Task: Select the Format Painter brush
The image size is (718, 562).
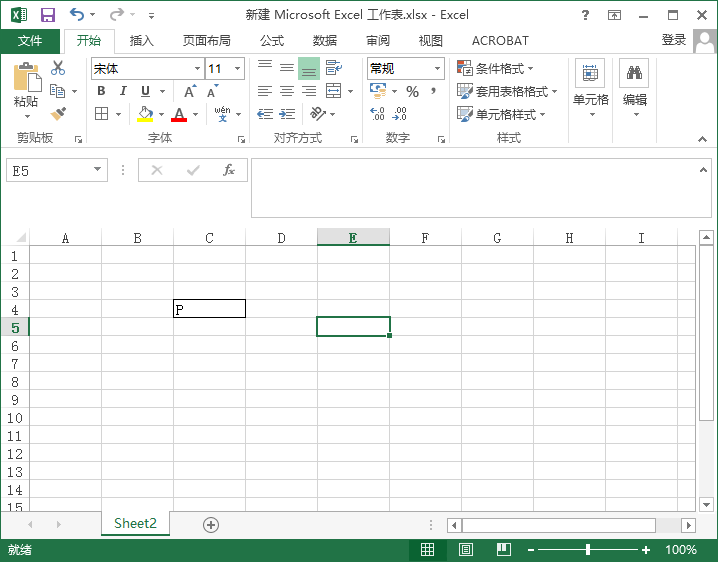Action: (x=58, y=114)
